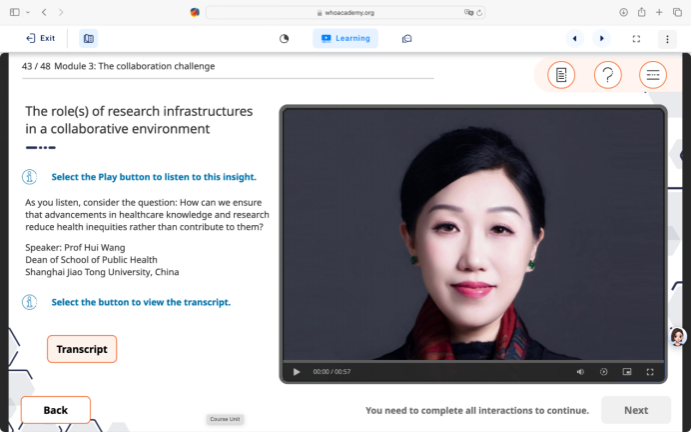Viewport: 692px width, 433px height.
Task: Play the Prof Hui Wang video
Action: pyautogui.click(x=297, y=372)
